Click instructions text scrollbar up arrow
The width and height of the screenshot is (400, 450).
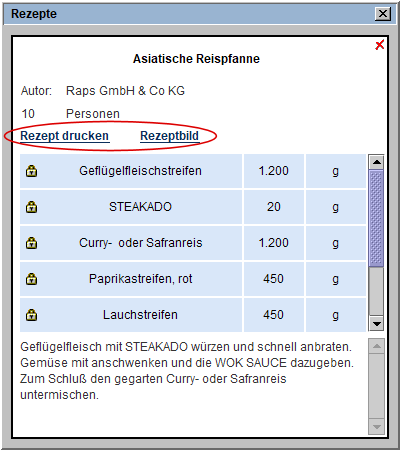pyautogui.click(x=377, y=346)
